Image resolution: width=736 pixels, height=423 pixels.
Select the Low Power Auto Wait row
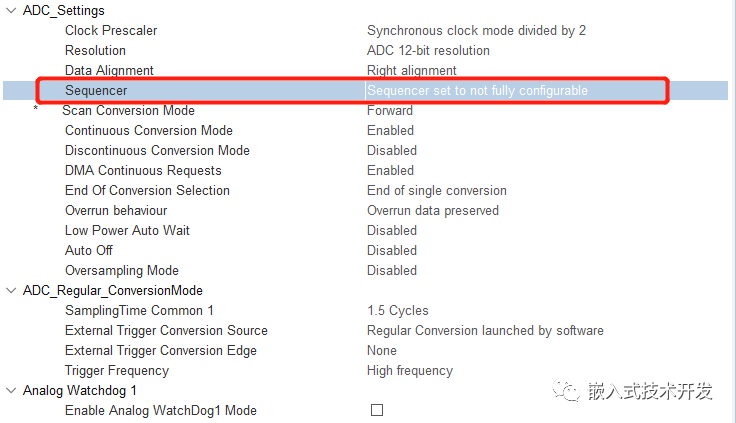127,230
